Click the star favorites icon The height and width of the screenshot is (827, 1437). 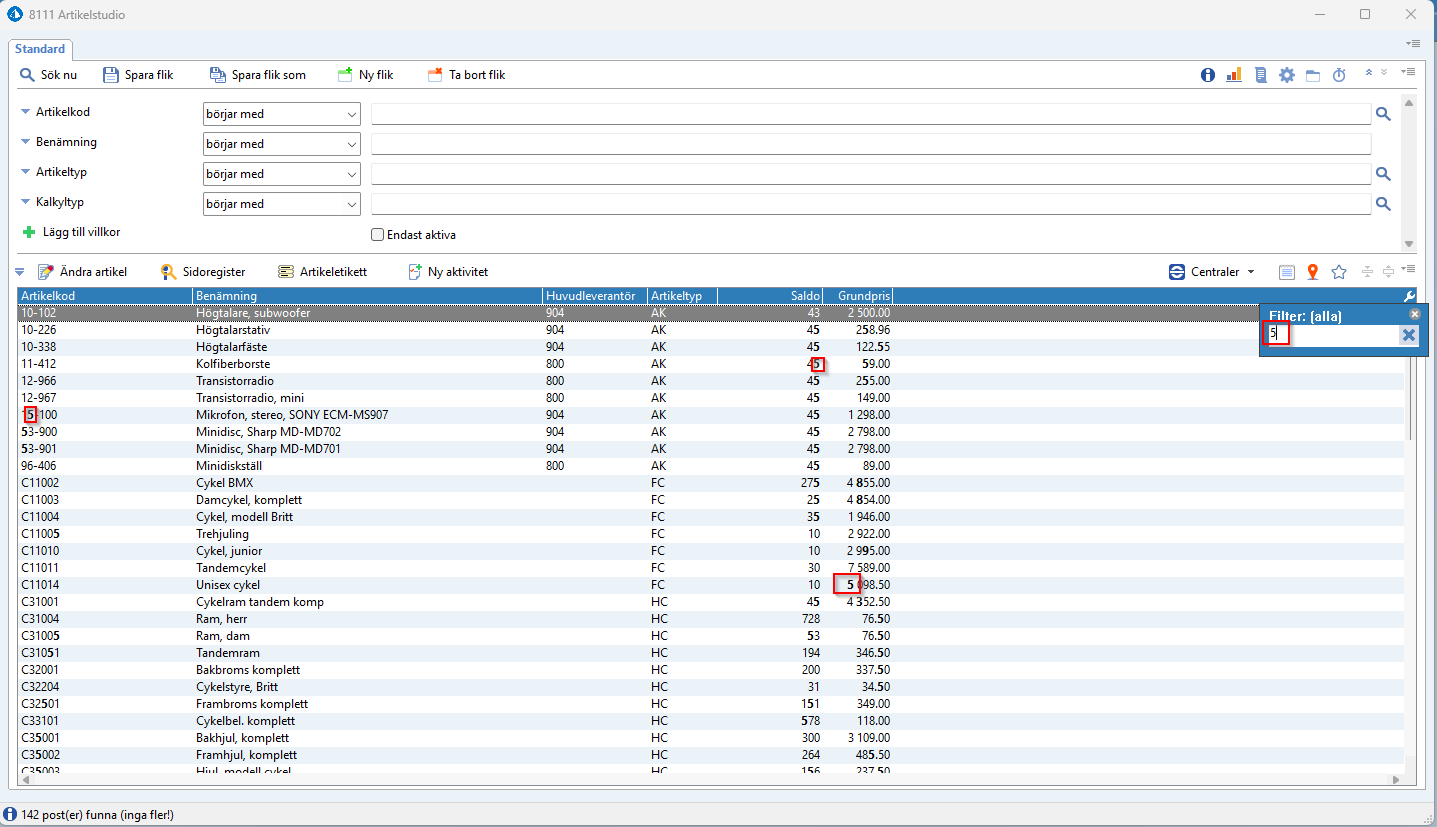point(1339,272)
